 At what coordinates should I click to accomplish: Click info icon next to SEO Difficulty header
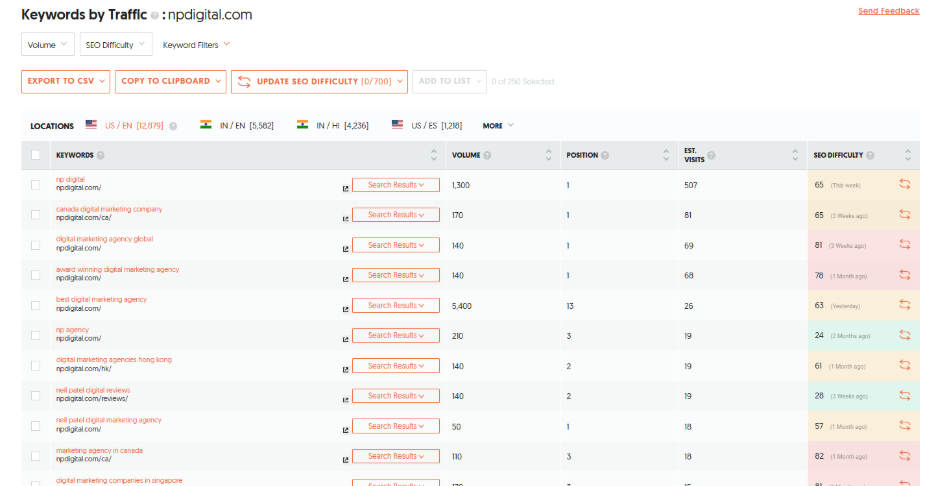click(870, 155)
